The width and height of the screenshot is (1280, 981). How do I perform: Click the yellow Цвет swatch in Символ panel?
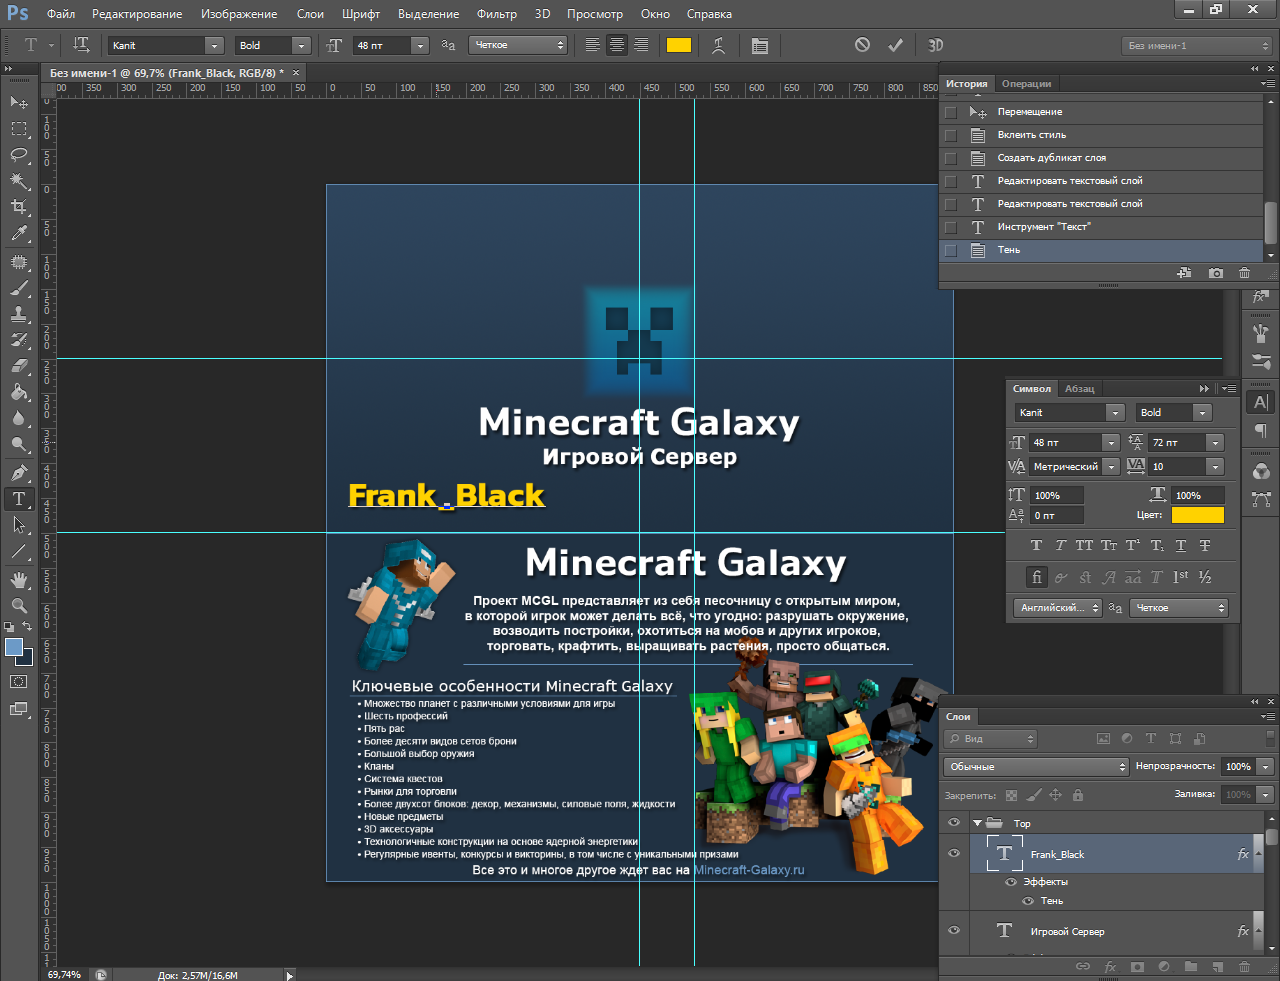[1197, 515]
